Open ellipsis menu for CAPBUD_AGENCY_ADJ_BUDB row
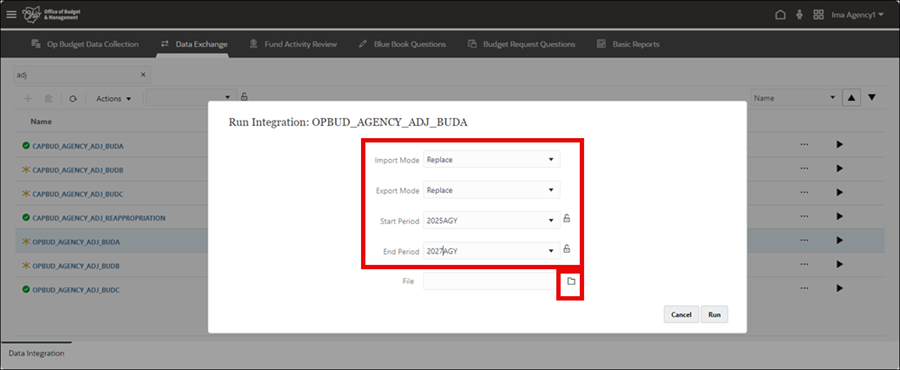This screenshot has width=900, height=370. click(x=804, y=169)
